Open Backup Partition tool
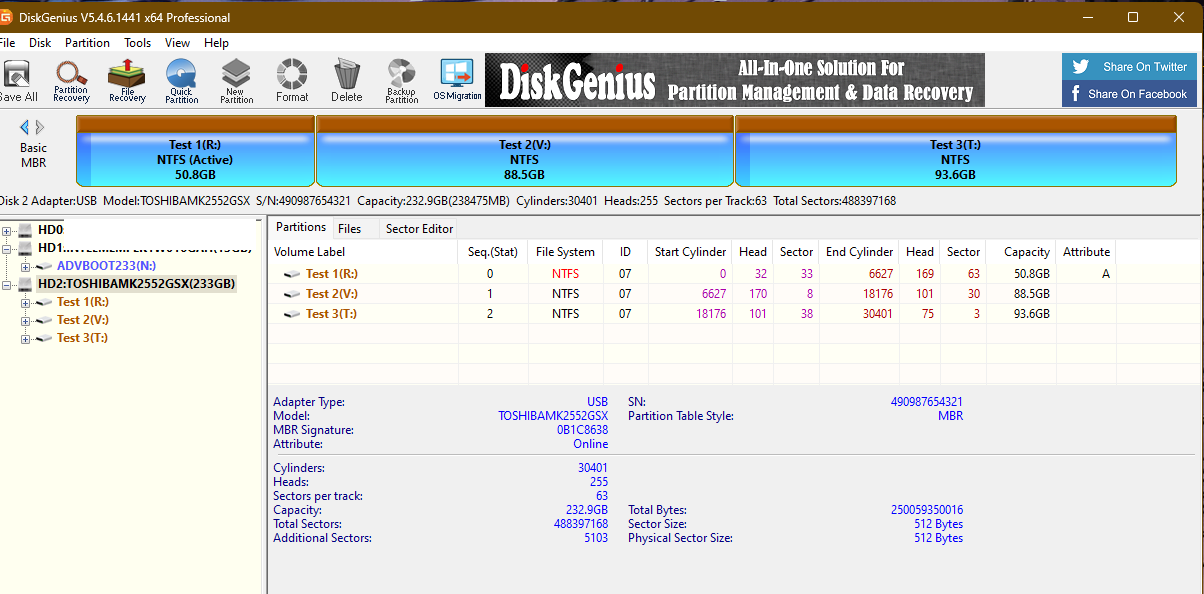Screen dimensions: 1204x594 pyautogui.click(x=401, y=81)
